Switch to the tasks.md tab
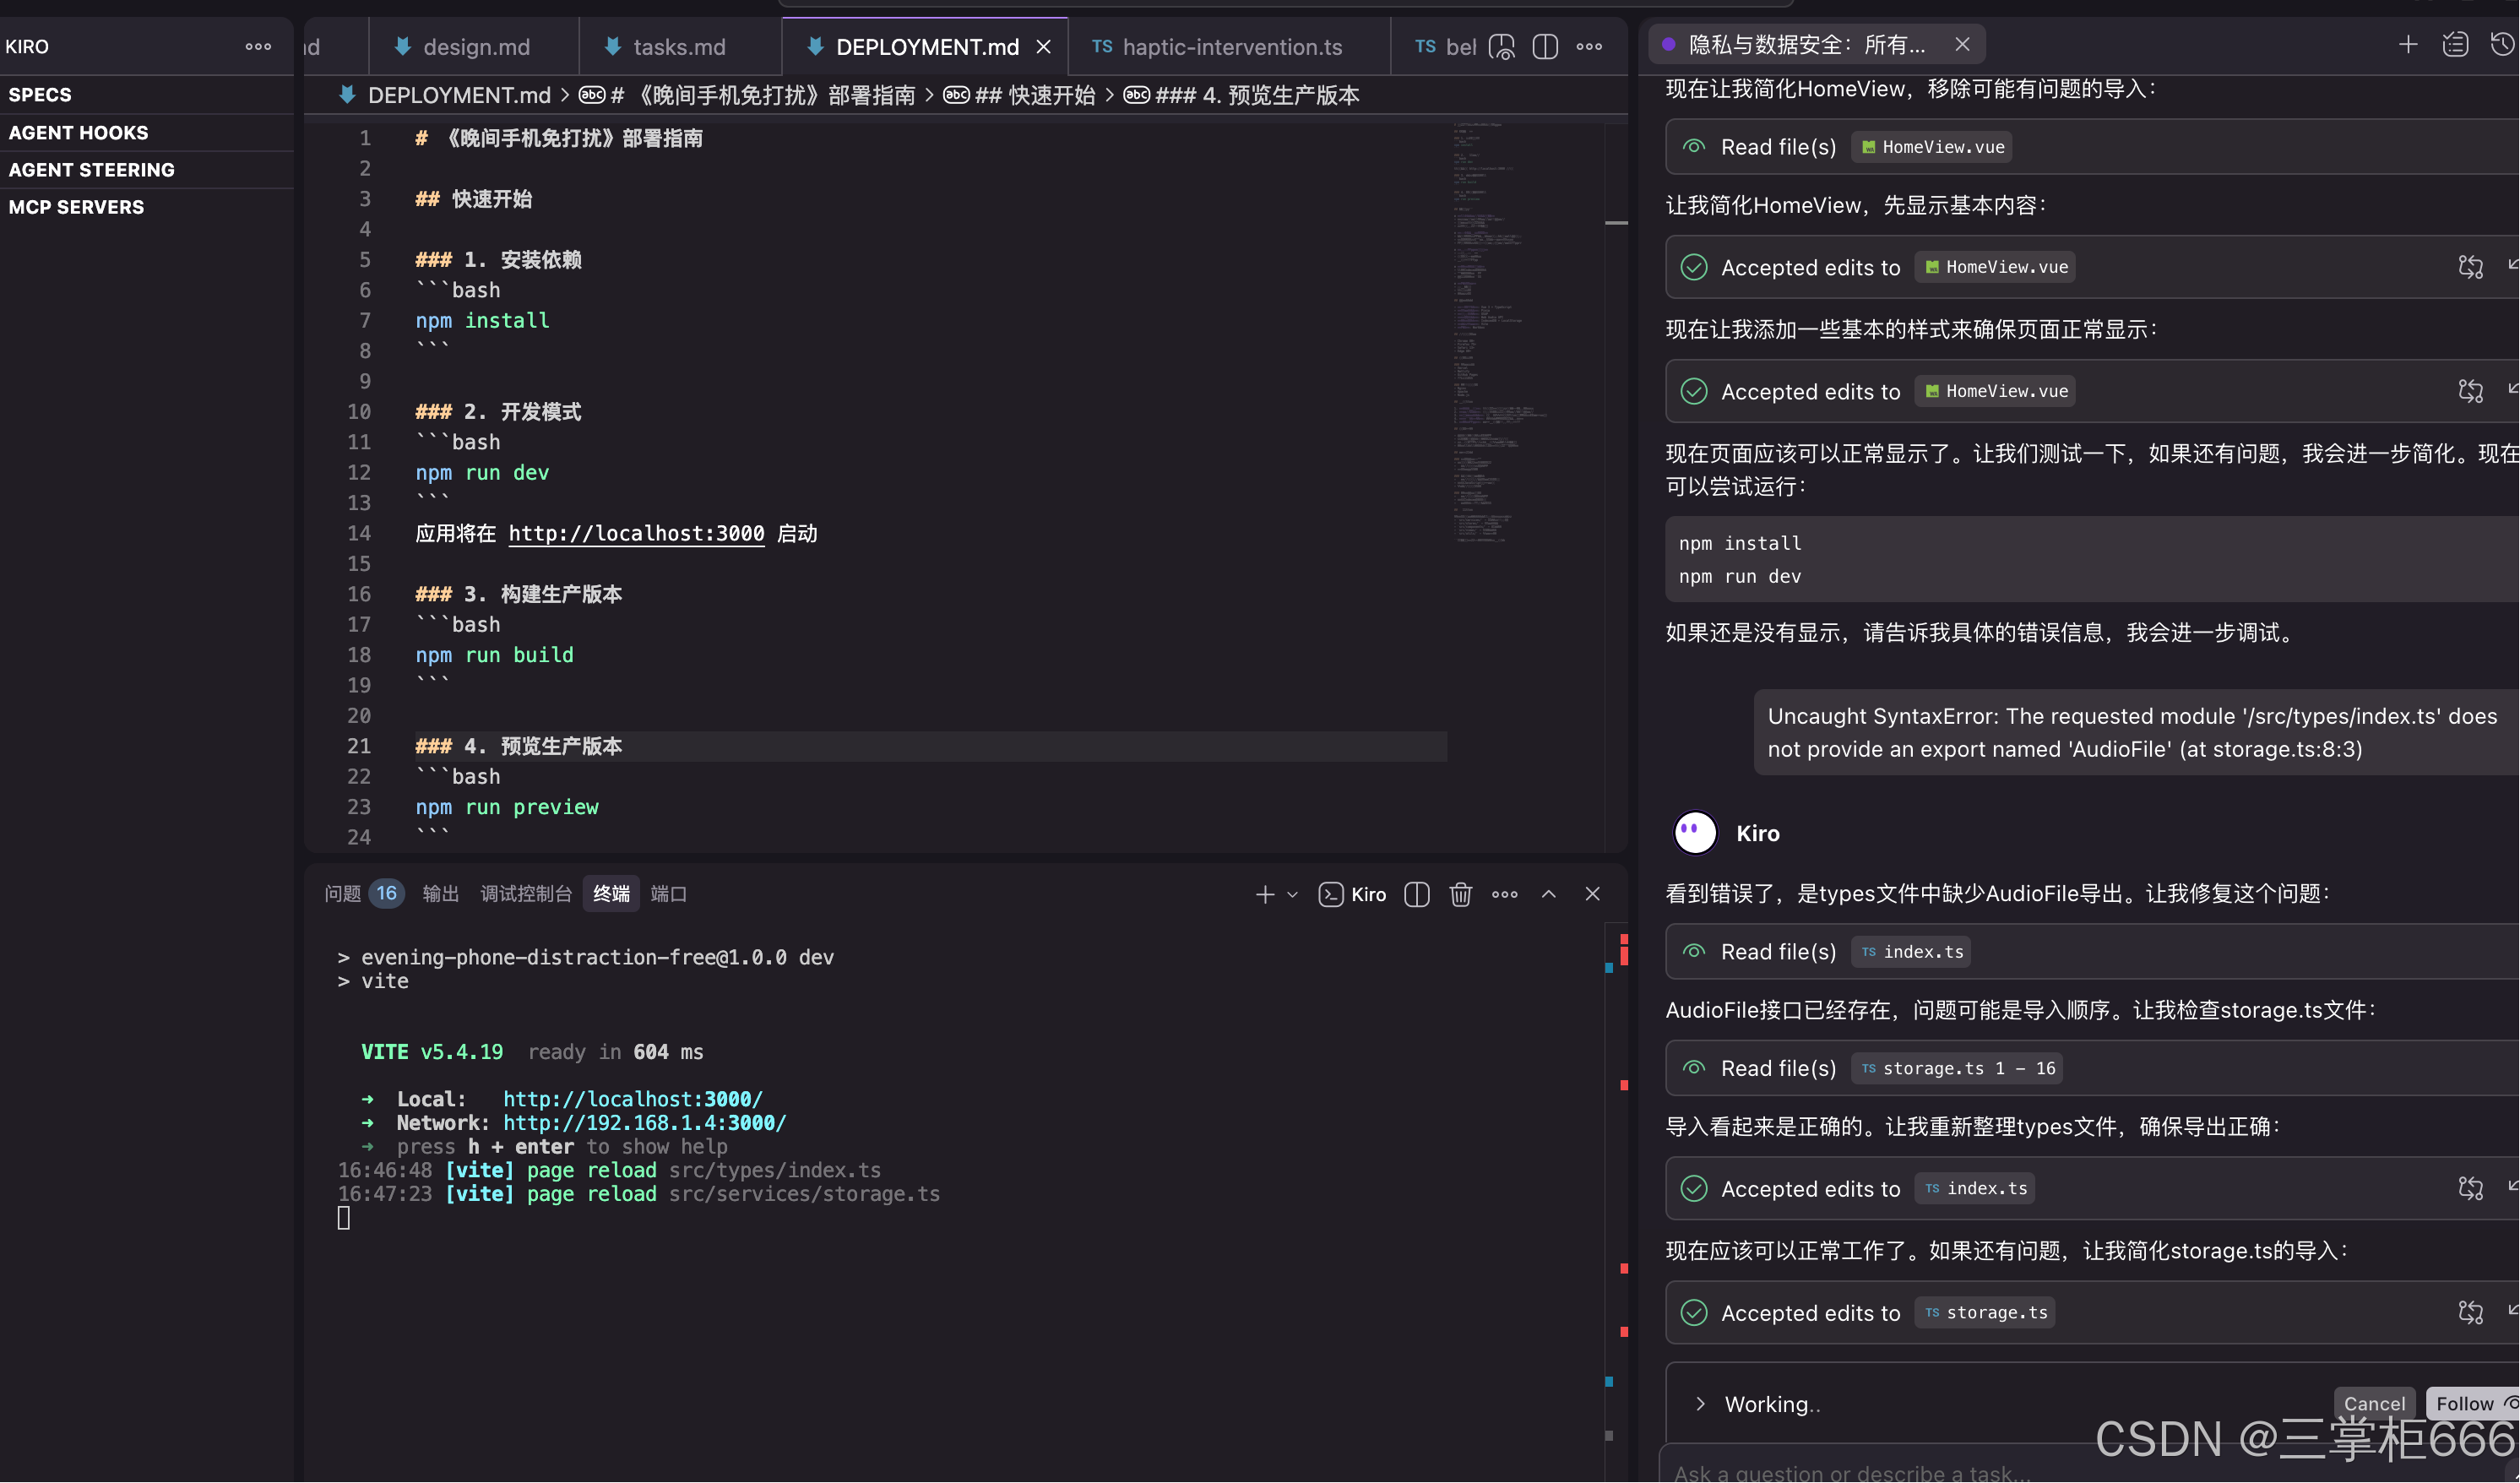 click(678, 47)
